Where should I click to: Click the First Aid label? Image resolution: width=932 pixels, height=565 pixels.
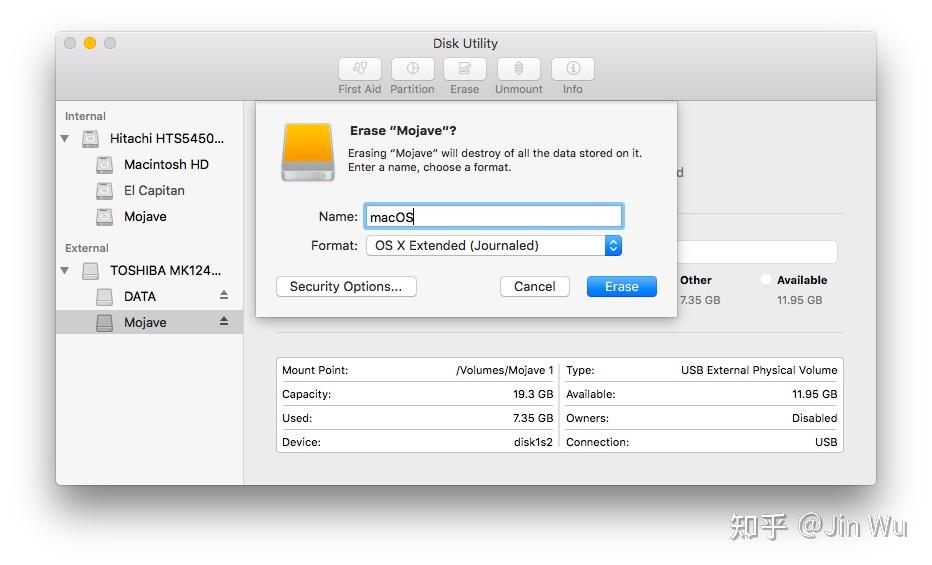[360, 89]
